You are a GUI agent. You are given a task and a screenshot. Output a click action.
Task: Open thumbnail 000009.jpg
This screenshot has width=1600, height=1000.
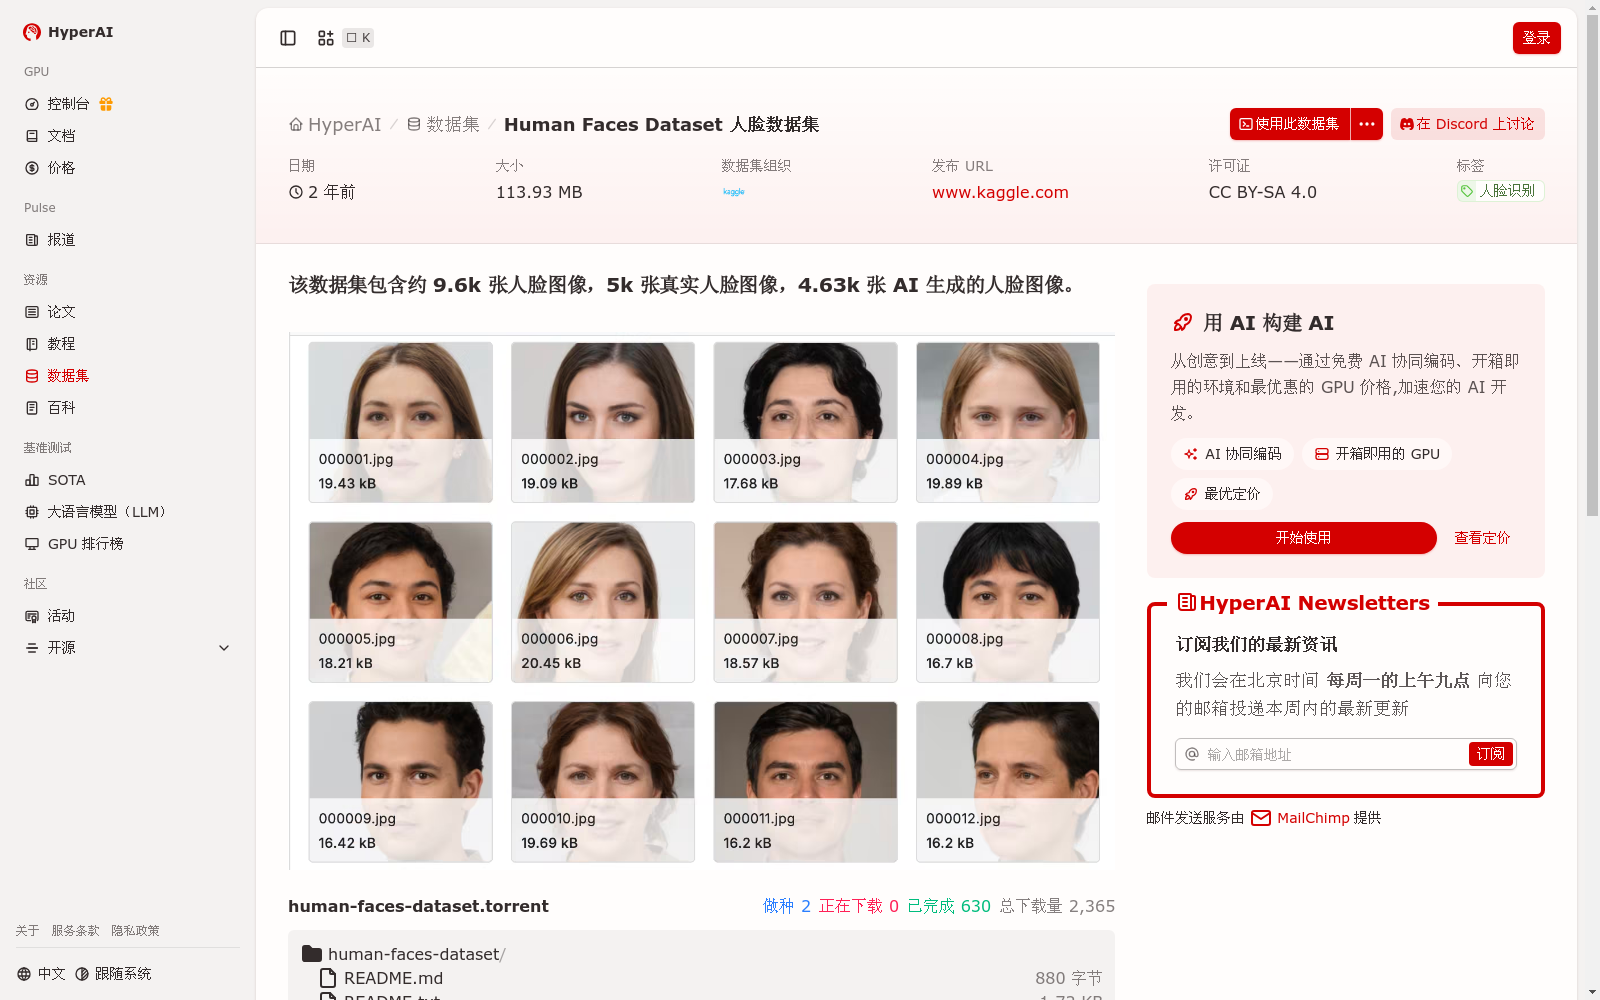click(x=401, y=782)
